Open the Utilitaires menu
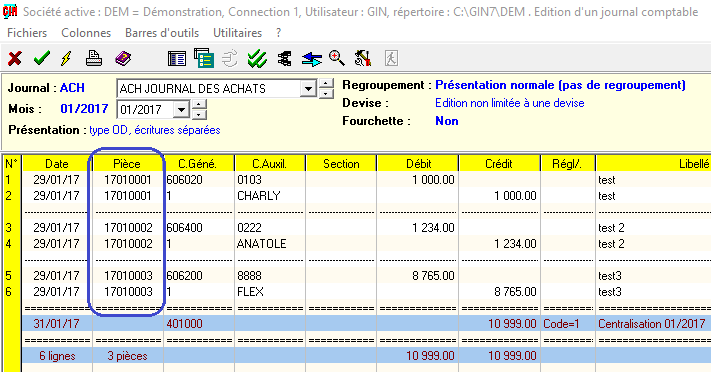This screenshot has width=711, height=372. pos(238,33)
